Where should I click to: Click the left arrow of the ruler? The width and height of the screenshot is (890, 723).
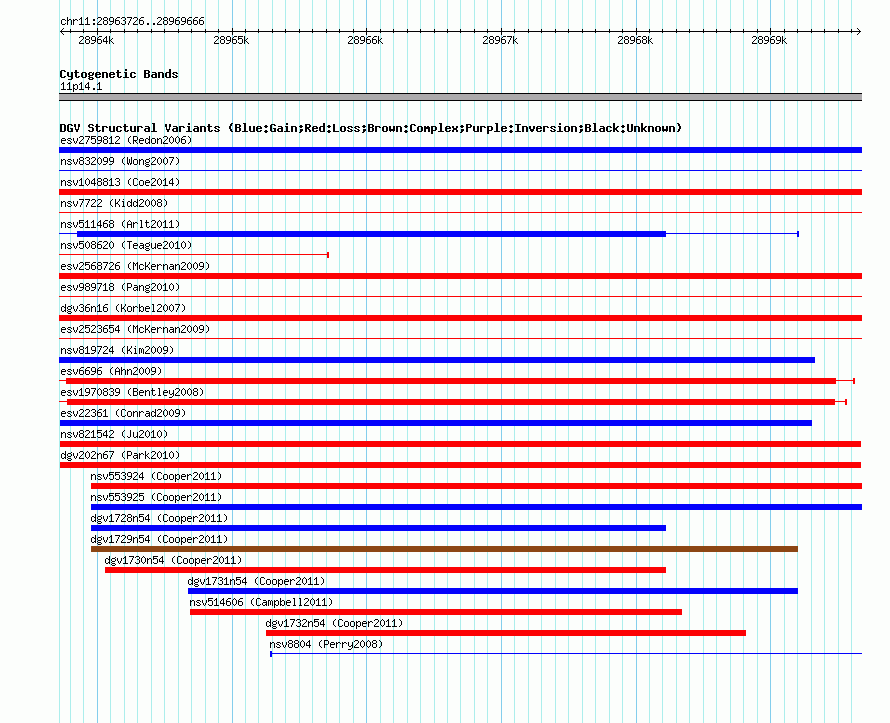pos(62,31)
